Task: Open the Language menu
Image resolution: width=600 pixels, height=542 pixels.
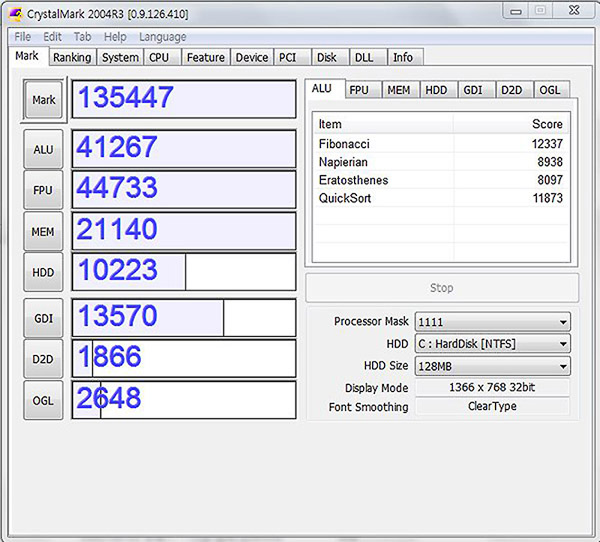Action: click(163, 37)
